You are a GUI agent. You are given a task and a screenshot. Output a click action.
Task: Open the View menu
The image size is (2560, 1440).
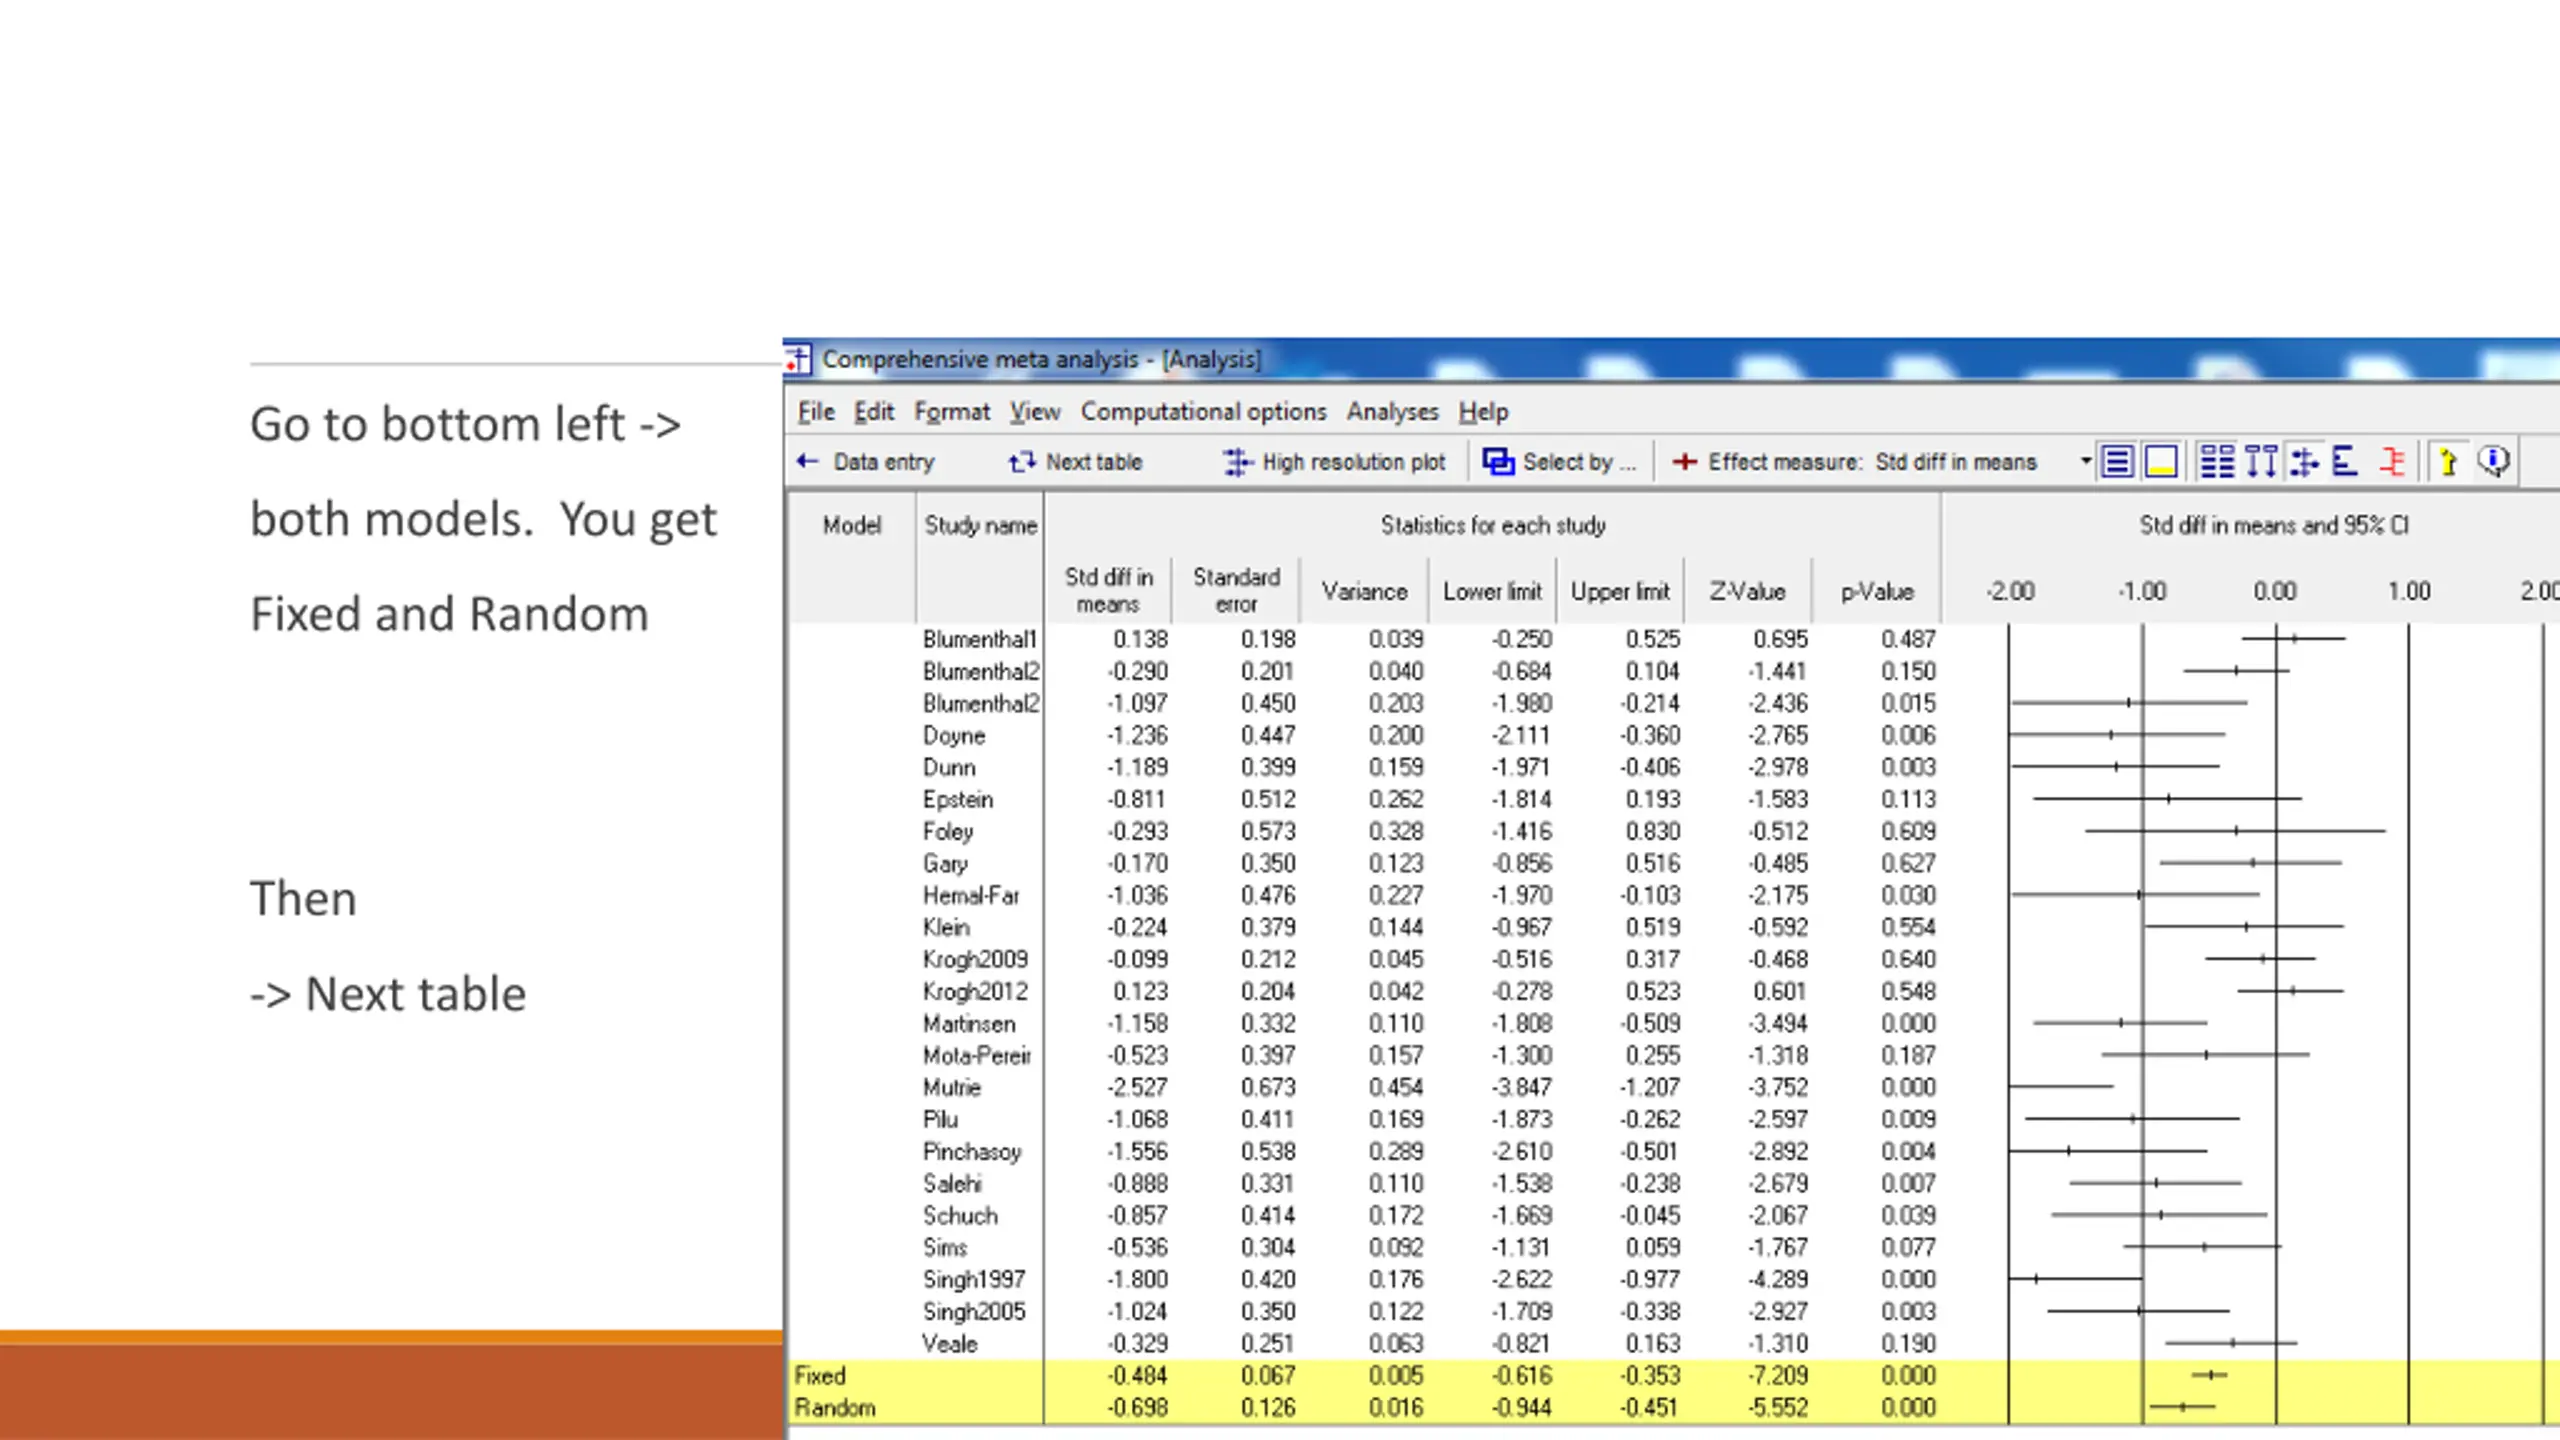1034,411
